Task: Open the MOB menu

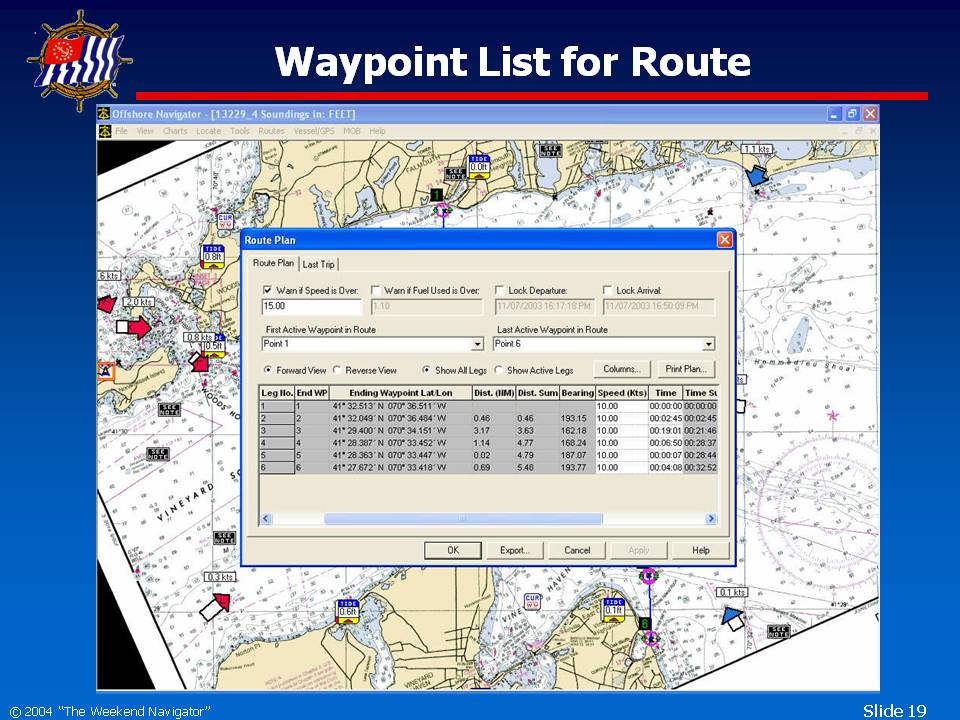Action: pos(351,131)
